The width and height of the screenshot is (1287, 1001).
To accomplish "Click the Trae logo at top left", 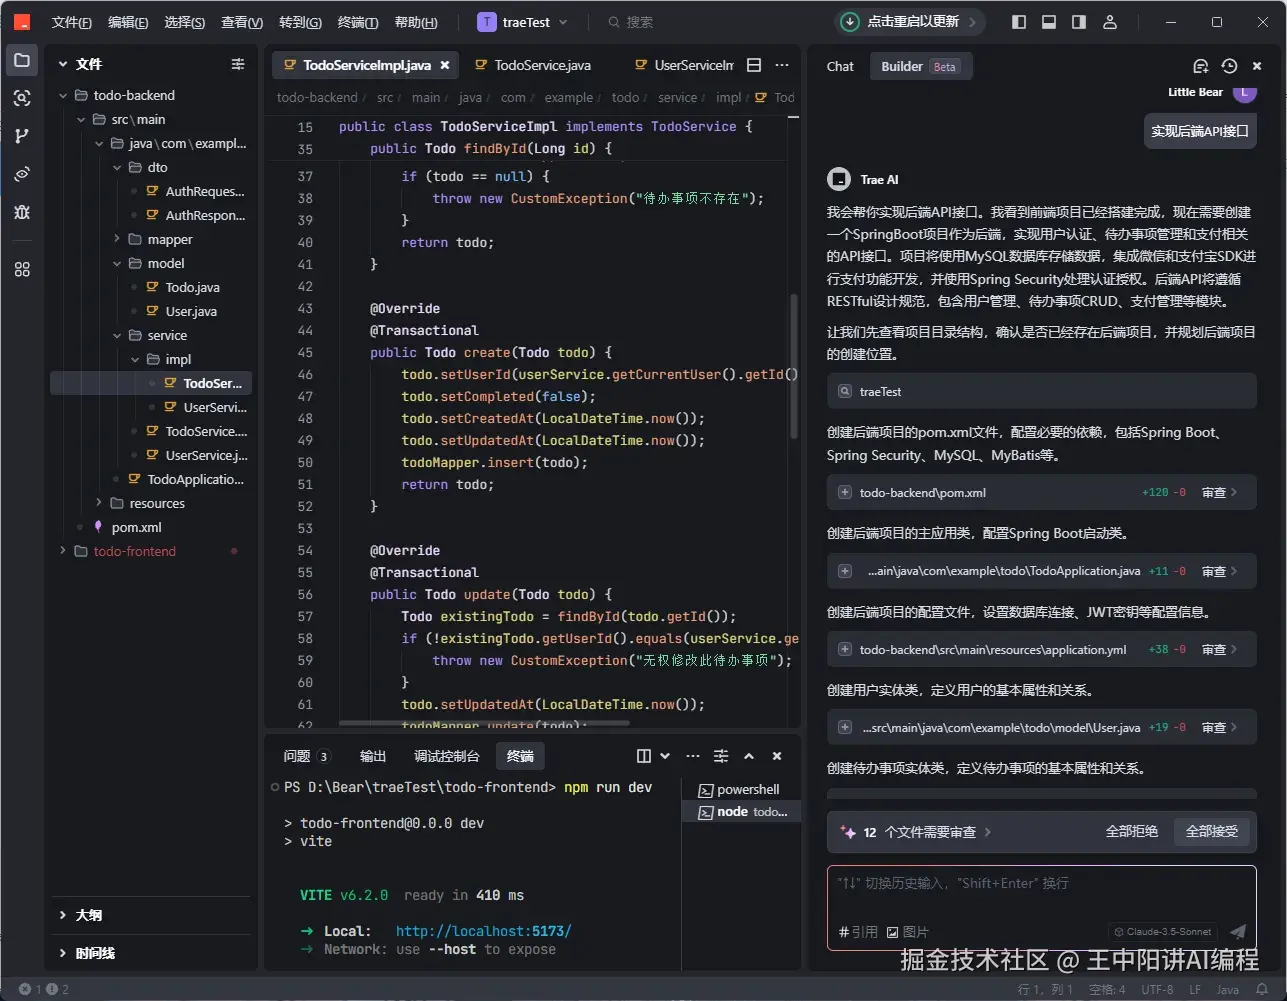I will (x=22, y=22).
